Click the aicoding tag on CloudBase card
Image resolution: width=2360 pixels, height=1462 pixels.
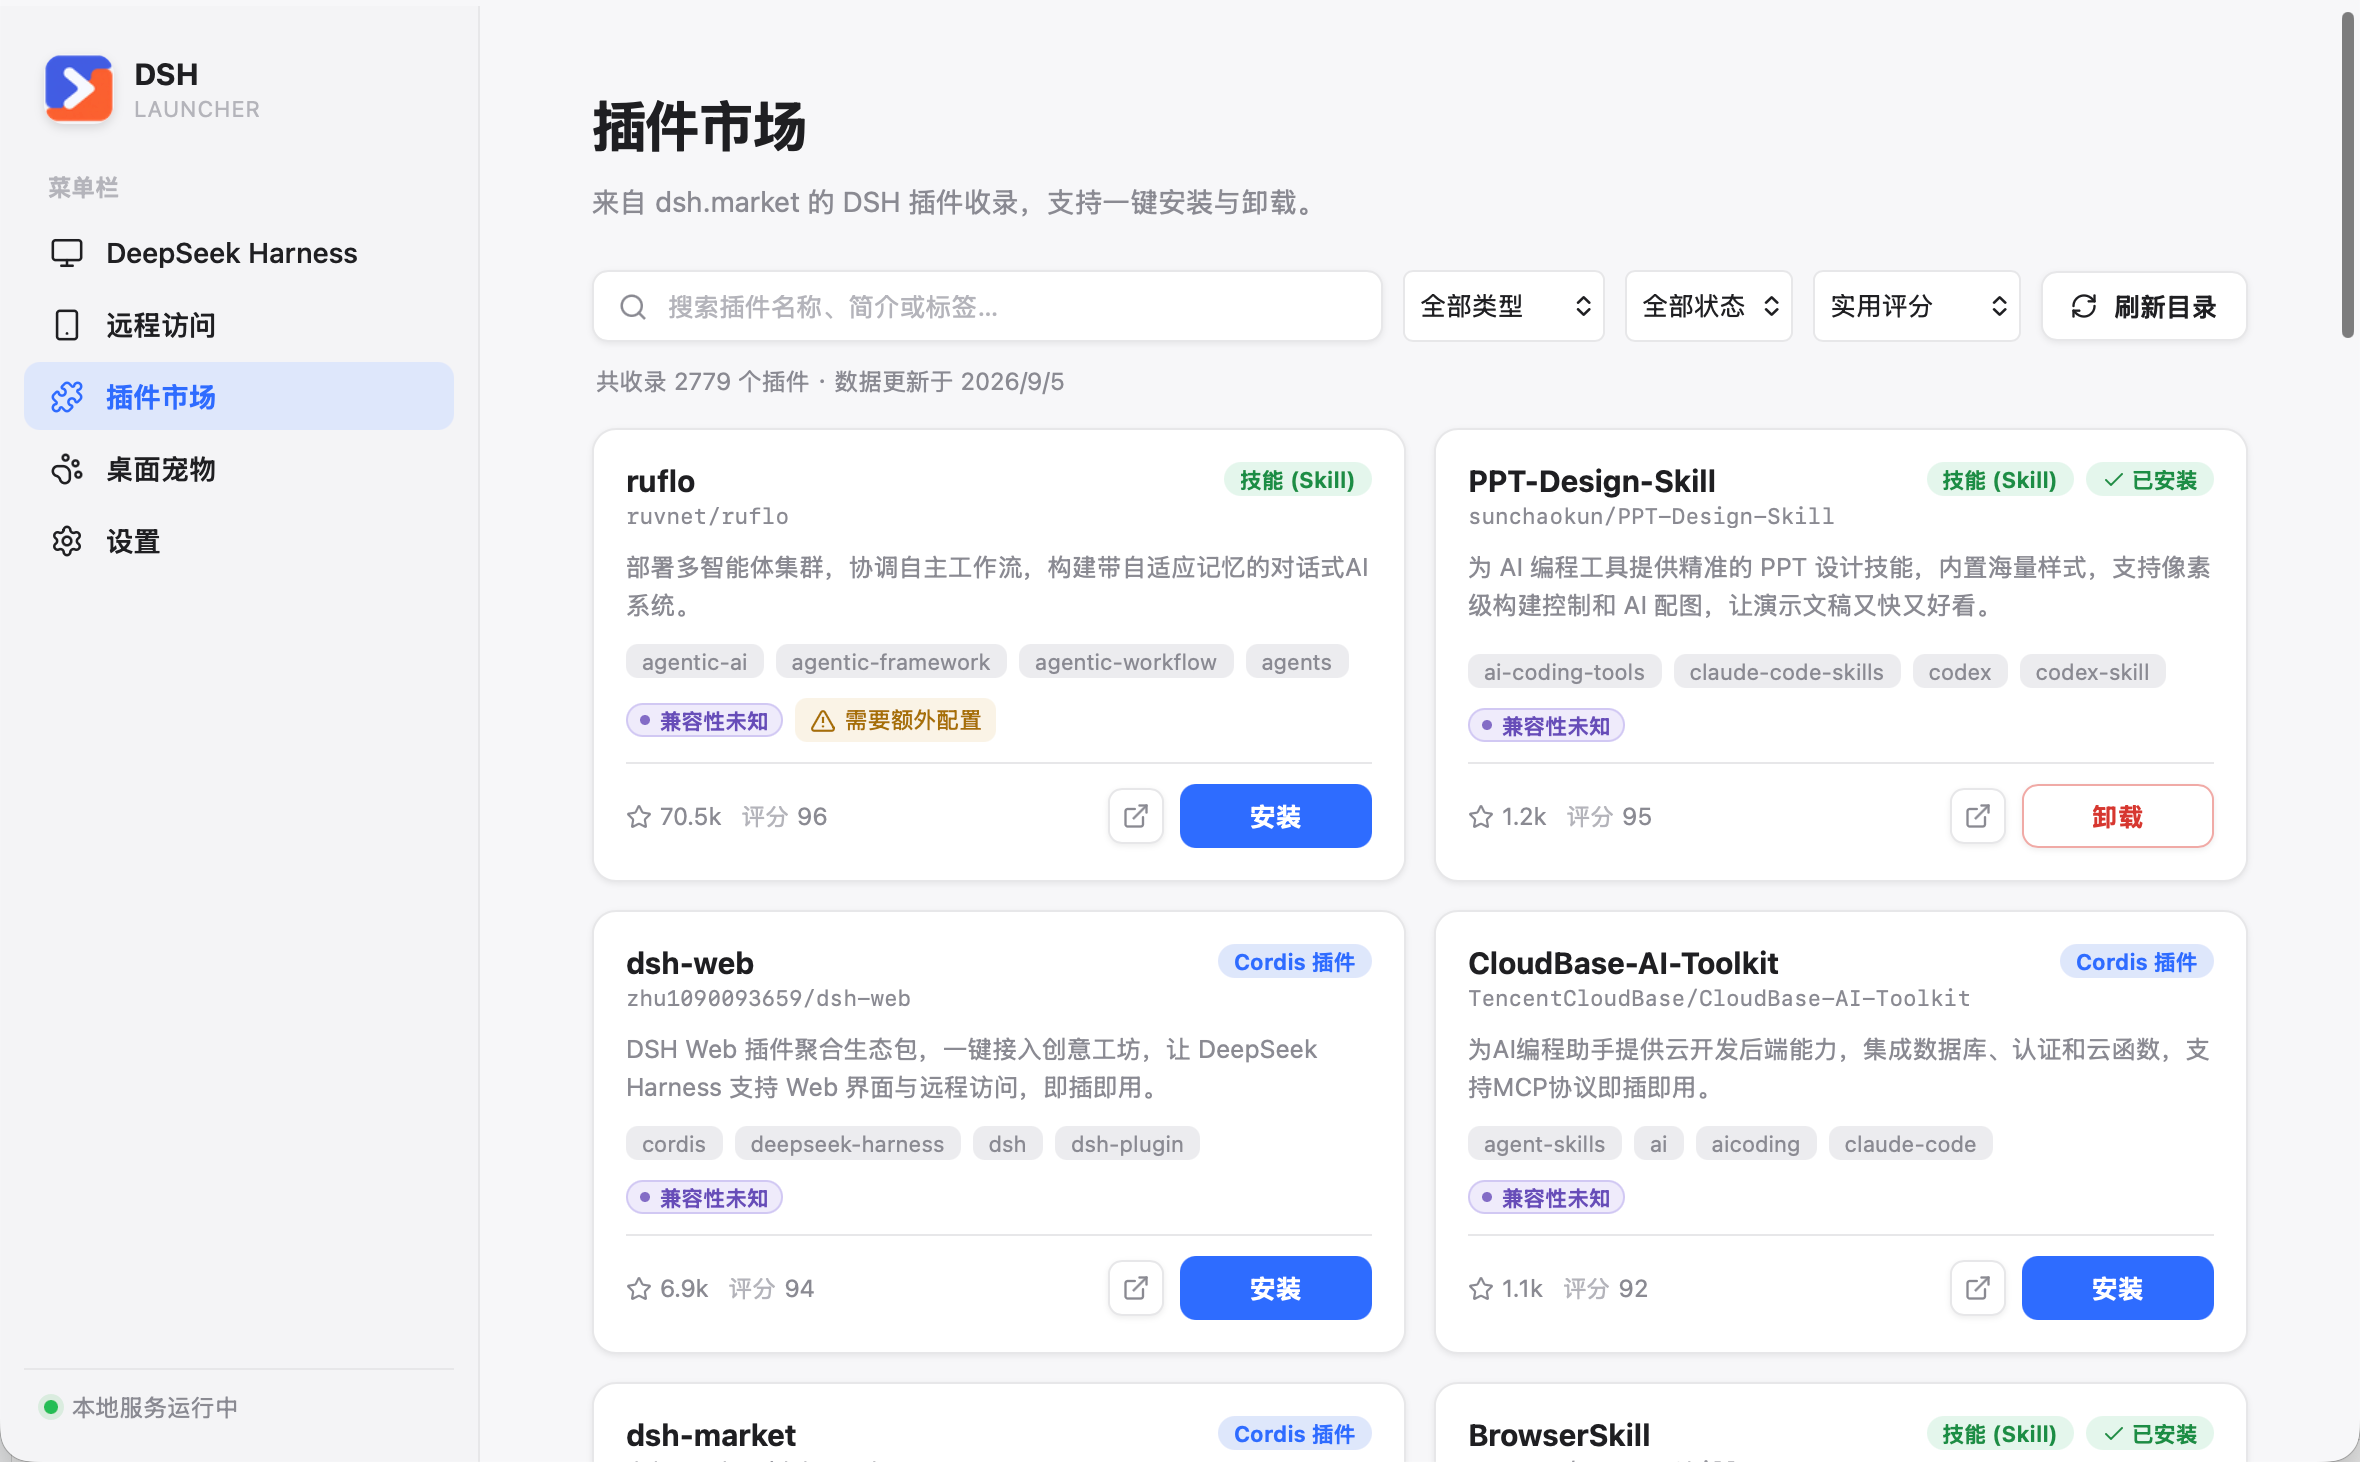click(1755, 1144)
